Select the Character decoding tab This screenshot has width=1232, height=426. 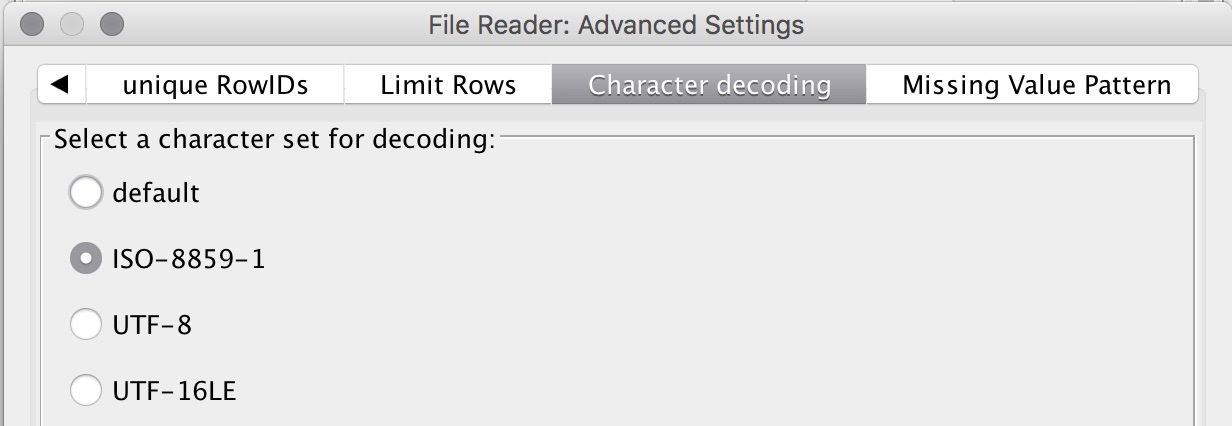click(709, 85)
